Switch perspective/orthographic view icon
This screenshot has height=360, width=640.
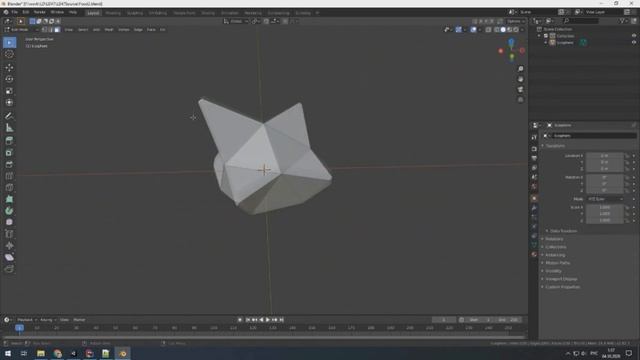(520, 100)
